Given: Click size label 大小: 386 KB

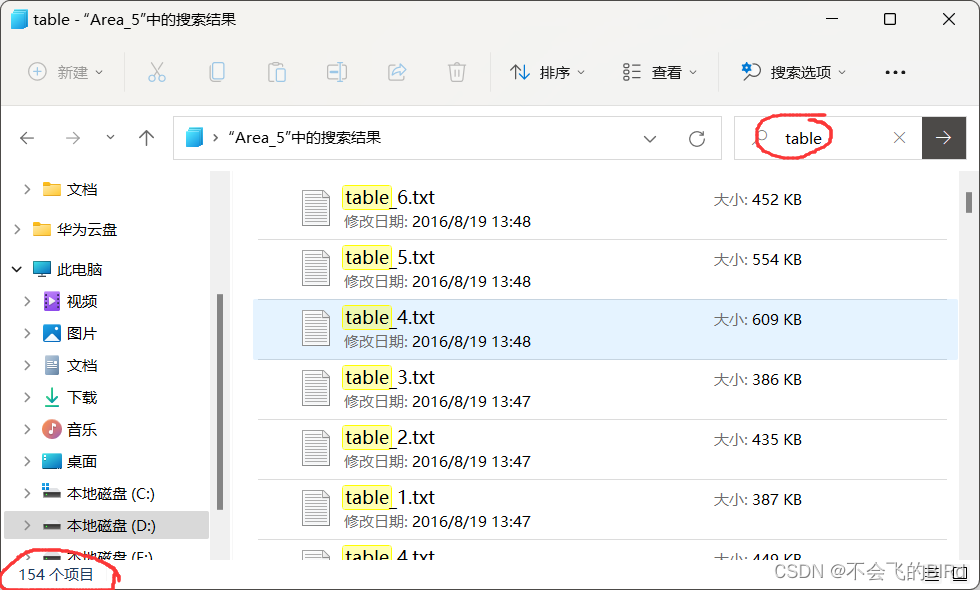Looking at the screenshot, I should (758, 380).
